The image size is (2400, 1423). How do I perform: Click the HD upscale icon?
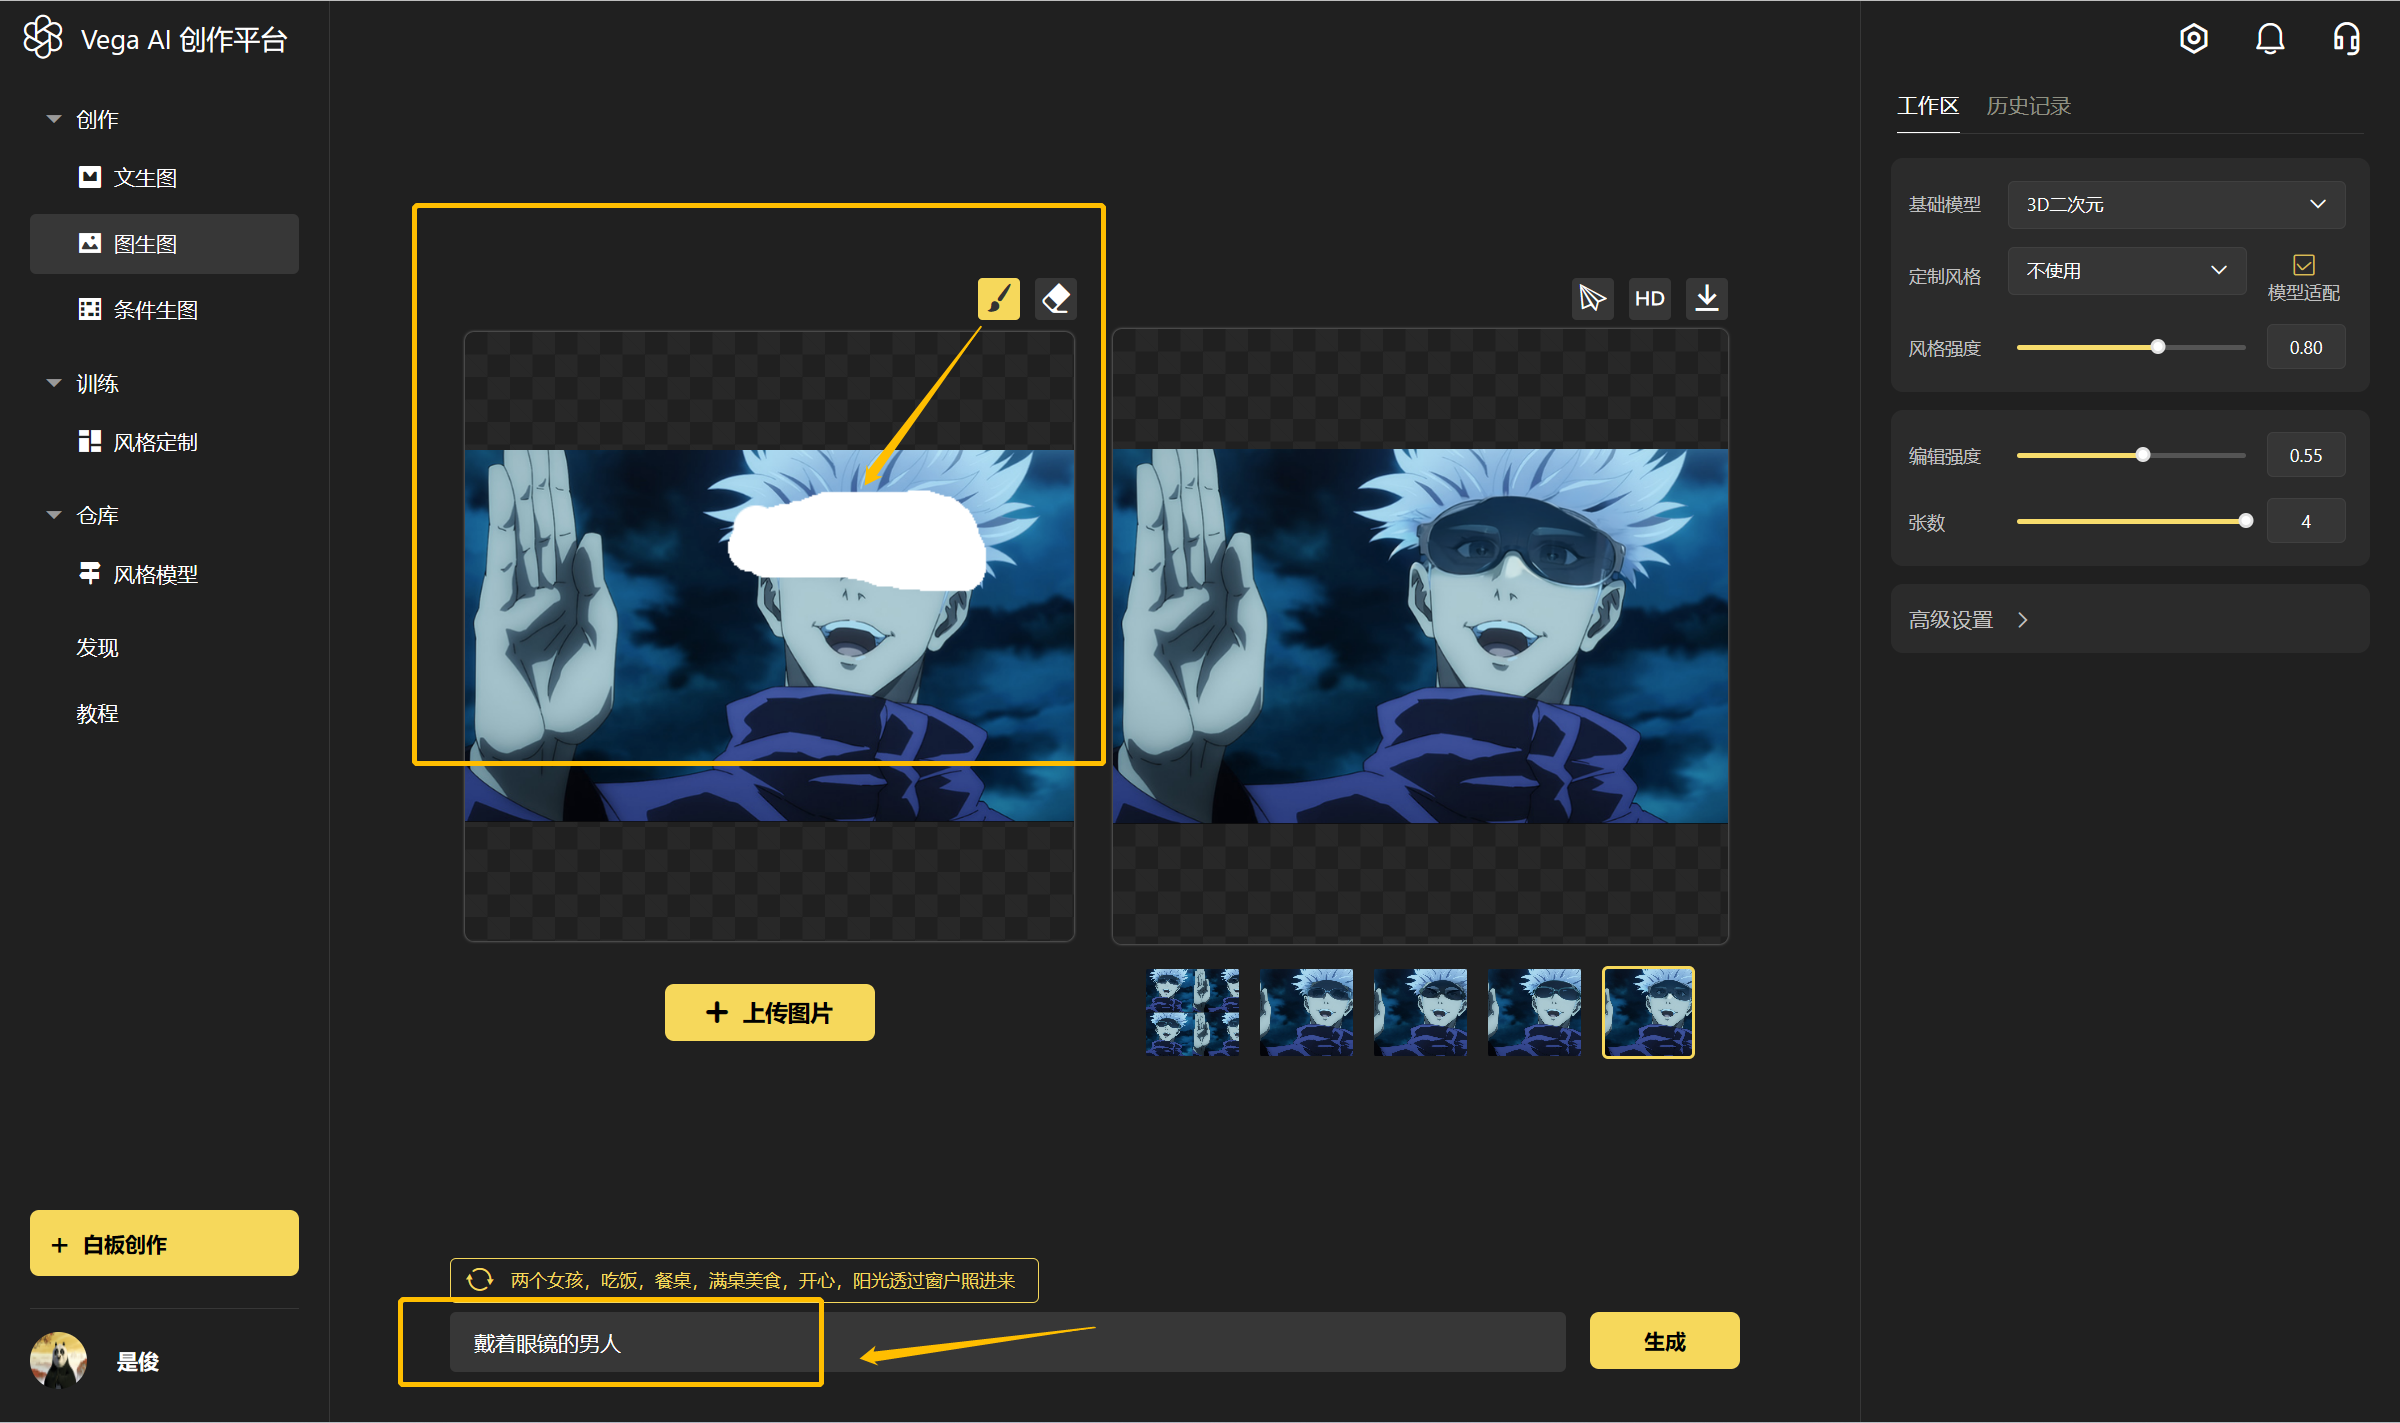coord(1649,299)
